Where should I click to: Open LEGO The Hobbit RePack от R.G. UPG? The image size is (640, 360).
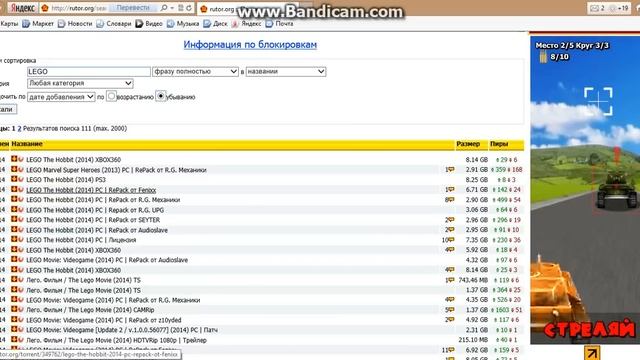95,210
